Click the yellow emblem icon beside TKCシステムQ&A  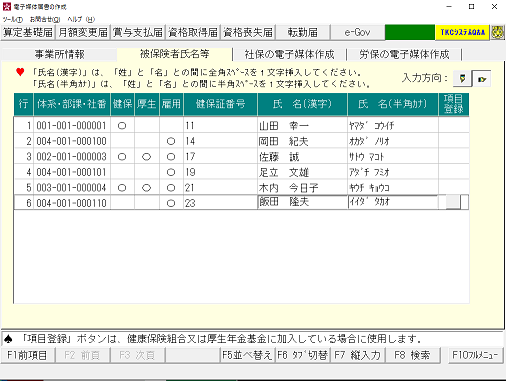(498, 32)
